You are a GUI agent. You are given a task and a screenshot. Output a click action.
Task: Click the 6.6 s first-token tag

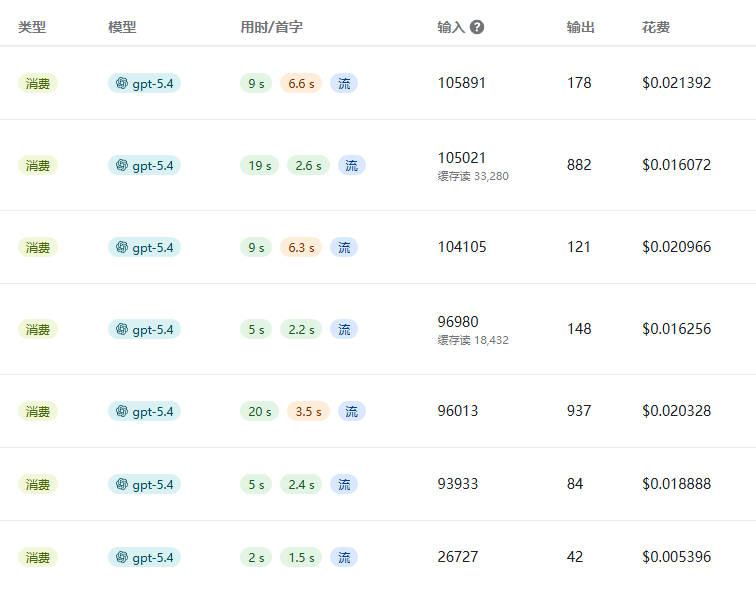pyautogui.click(x=301, y=83)
